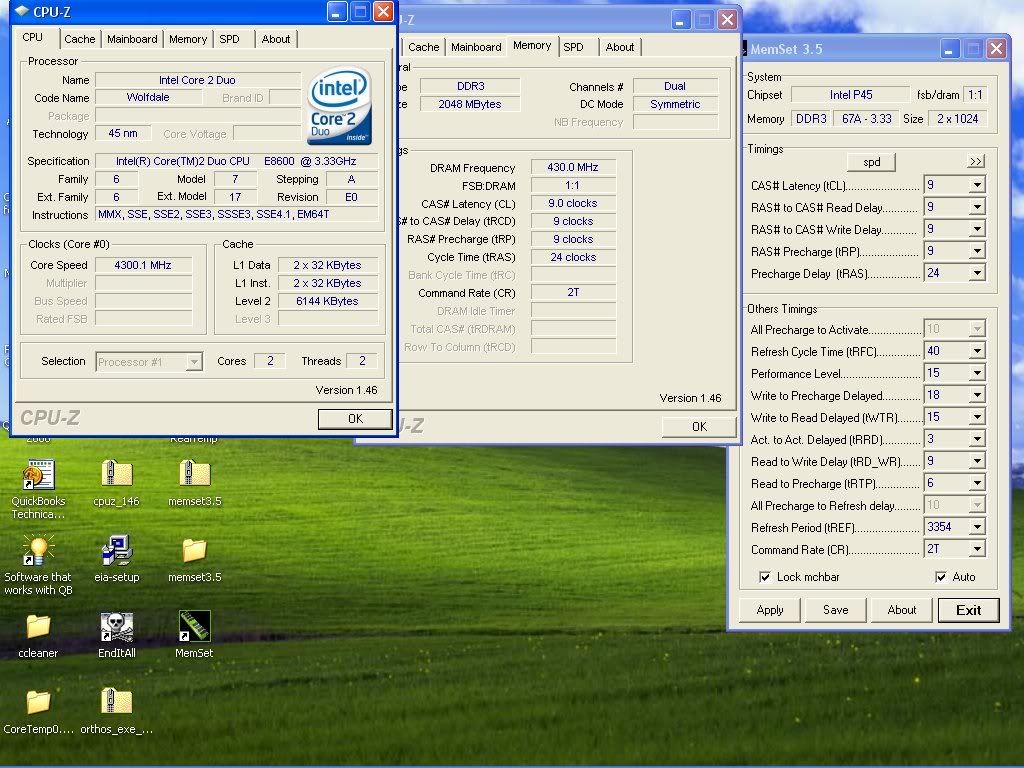Click the MemSet Chipset Intel P45 field
The height and width of the screenshot is (768, 1024).
(850, 95)
